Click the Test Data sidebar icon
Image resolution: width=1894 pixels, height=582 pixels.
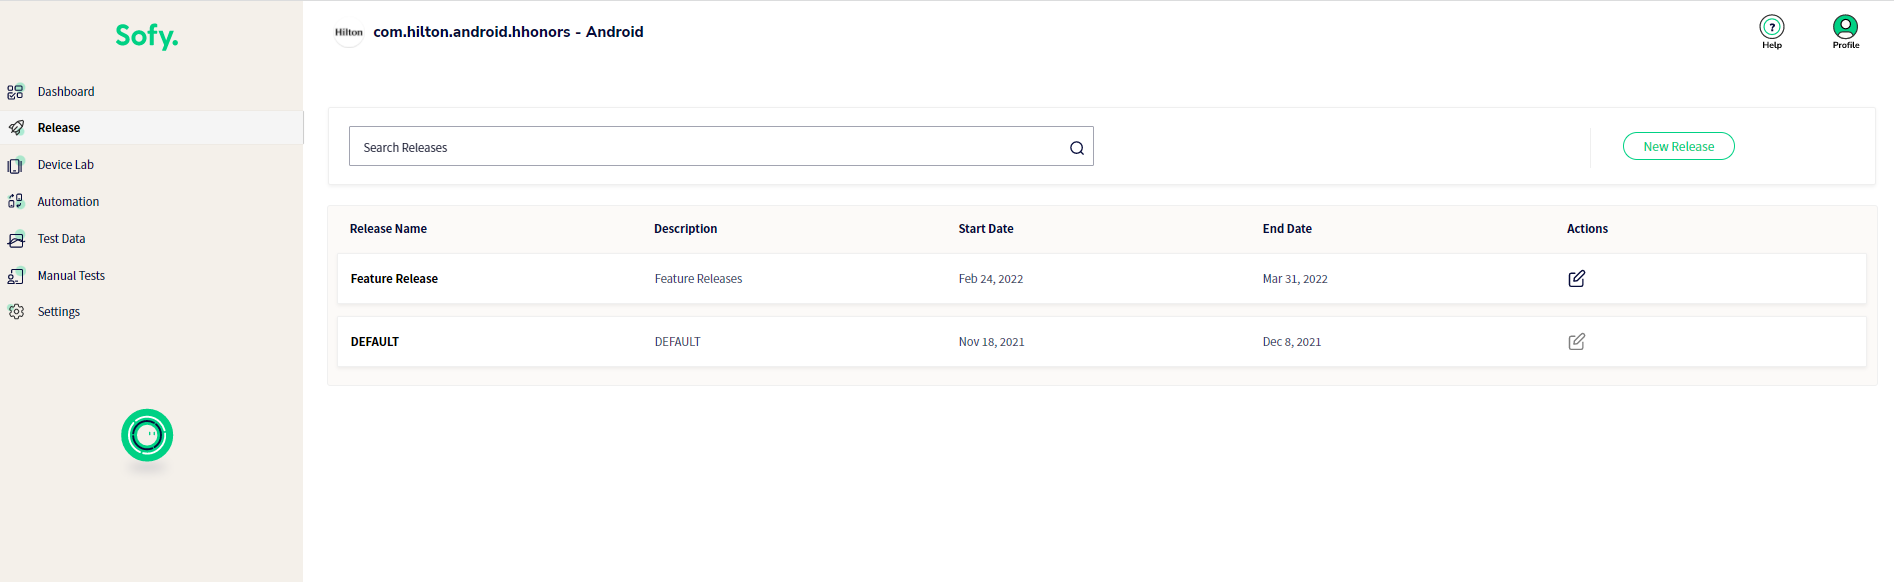pos(16,239)
